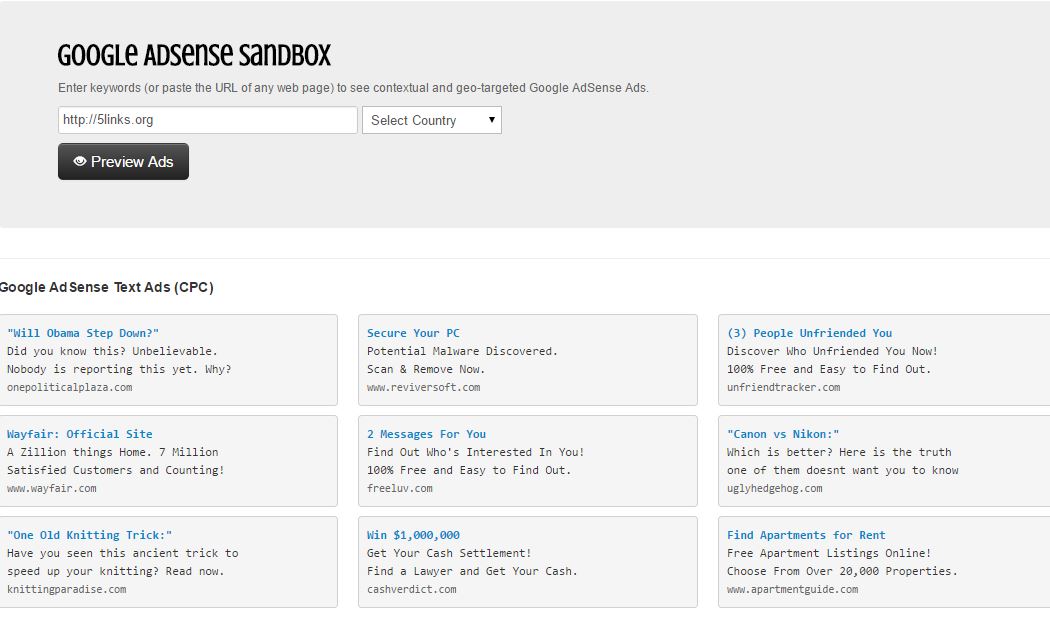Click the www.reviversoft.com ad URL

click(x=423, y=387)
